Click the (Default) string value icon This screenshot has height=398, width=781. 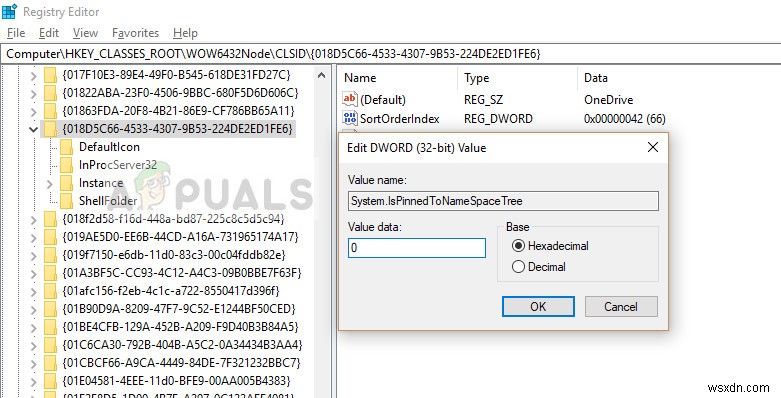pos(350,99)
